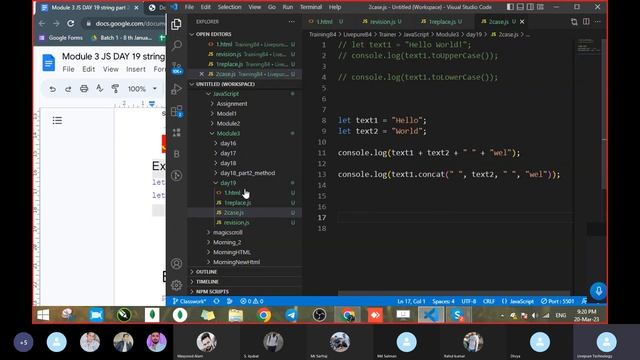Open the Go menu in VS Code
This screenshot has height=360, width=640.
coord(272,7)
